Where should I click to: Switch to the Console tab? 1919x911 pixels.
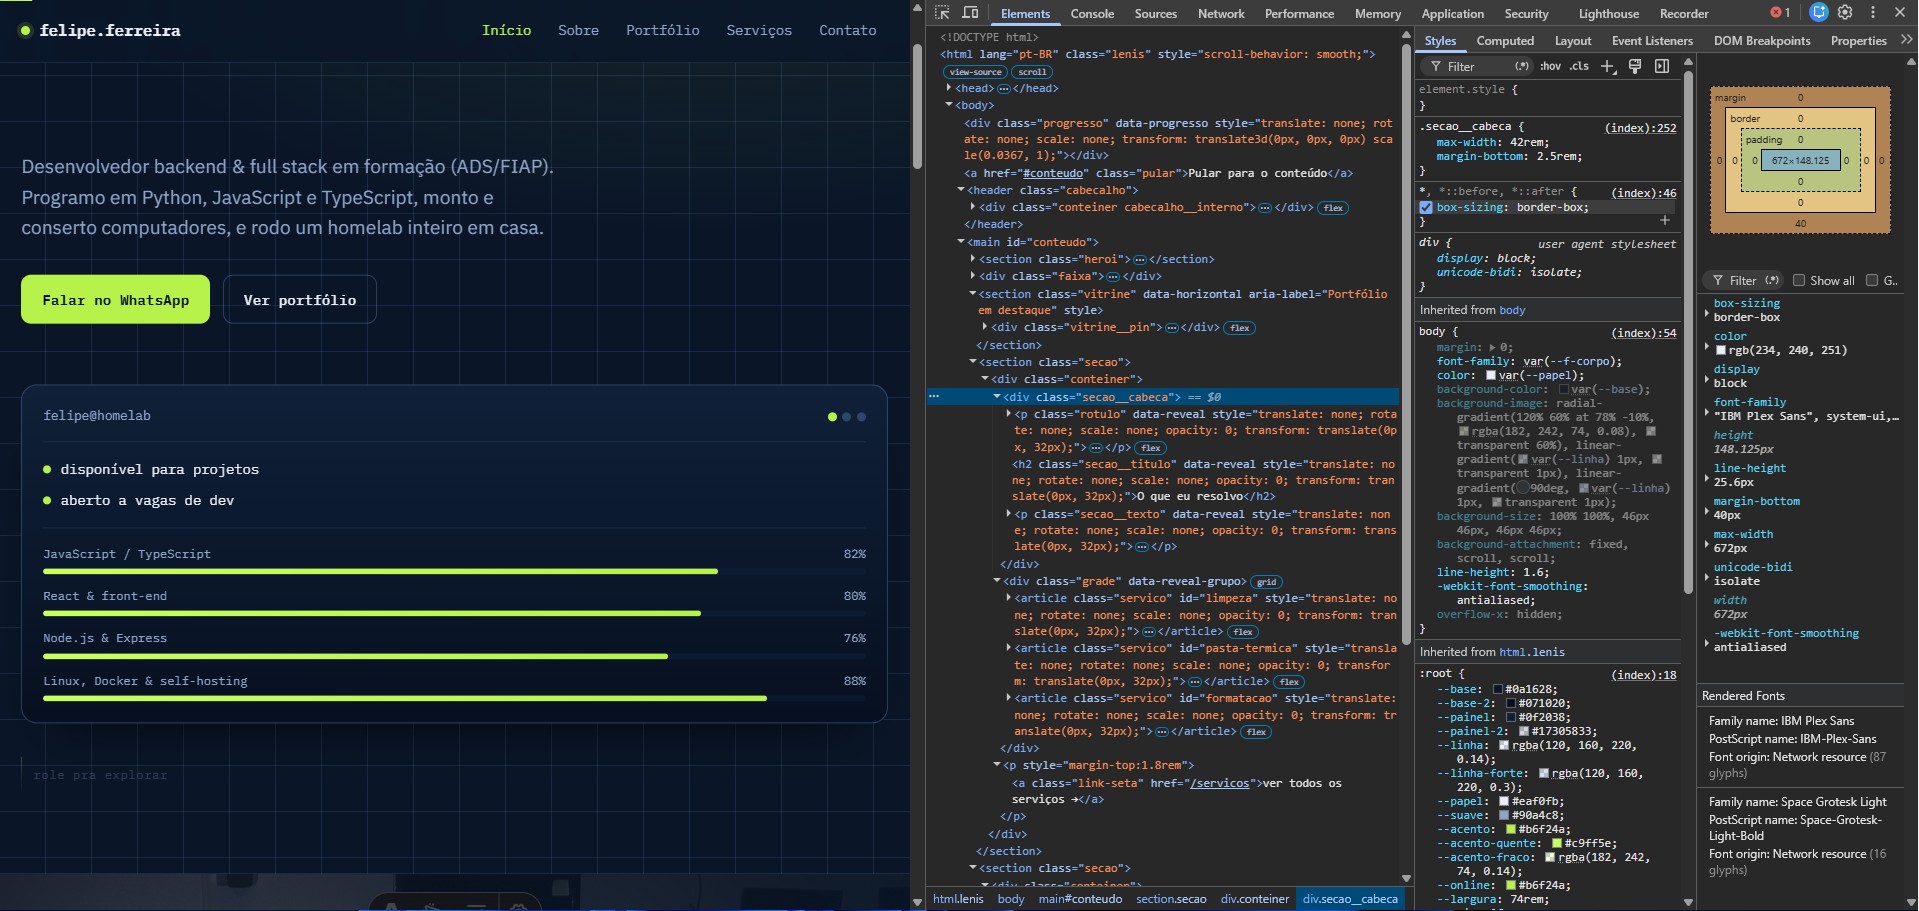pos(1092,14)
